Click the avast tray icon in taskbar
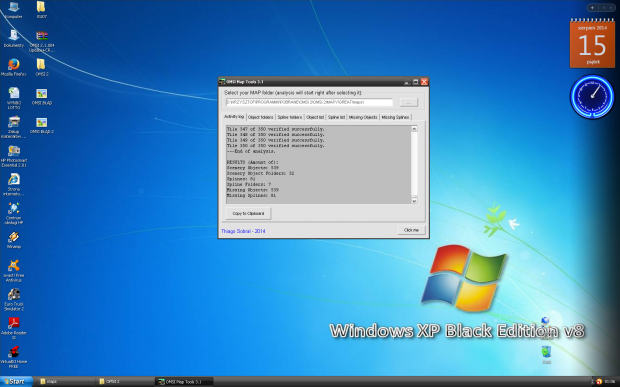 (599, 381)
